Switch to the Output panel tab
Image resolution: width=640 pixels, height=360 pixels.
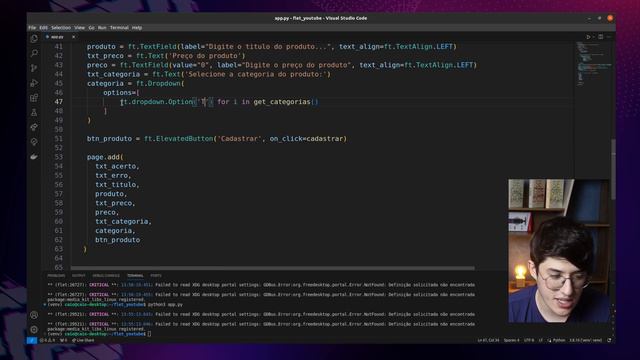coord(78,276)
